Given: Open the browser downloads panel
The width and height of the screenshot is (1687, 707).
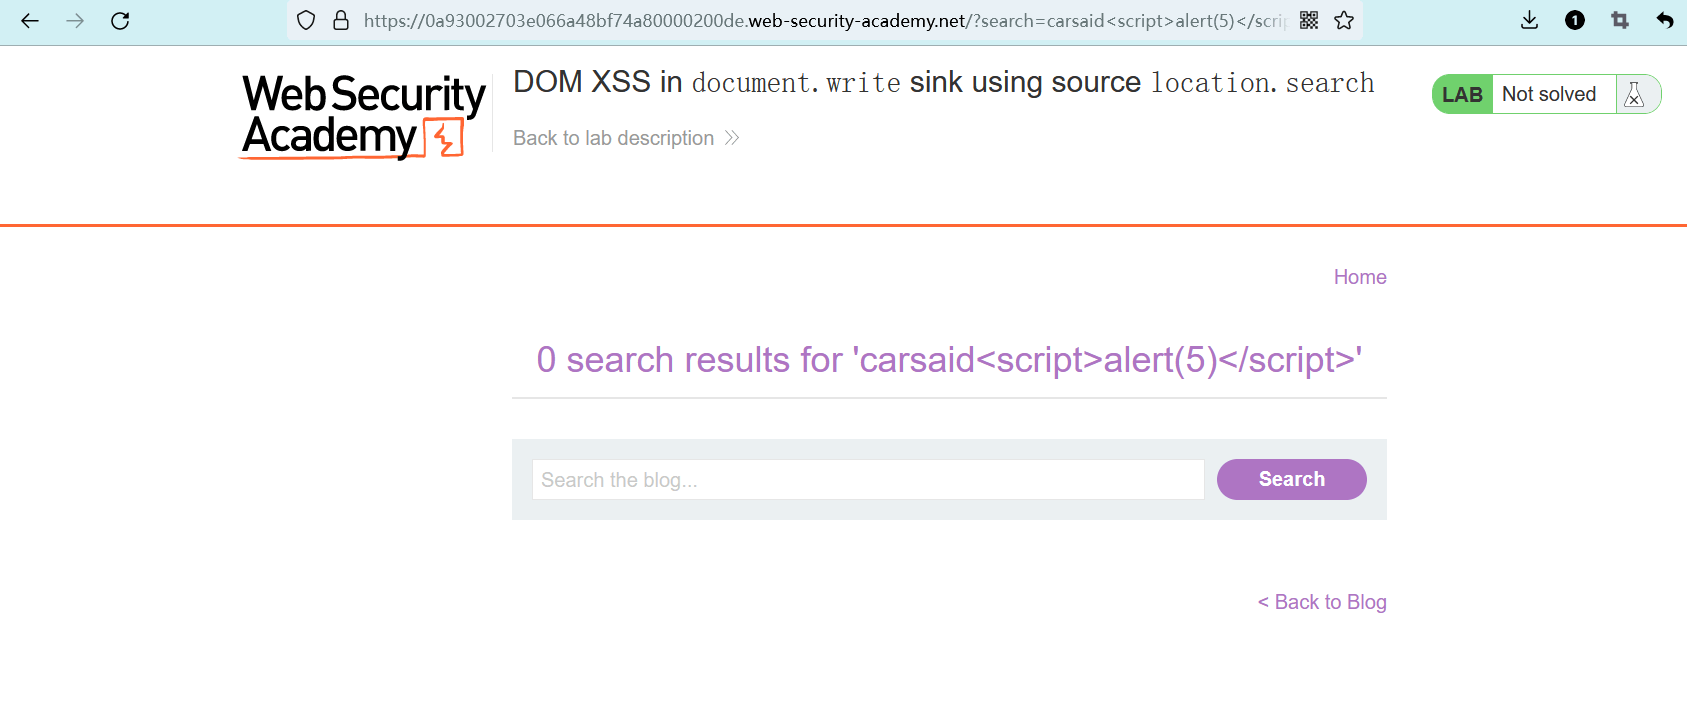Looking at the screenshot, I should tap(1529, 21).
